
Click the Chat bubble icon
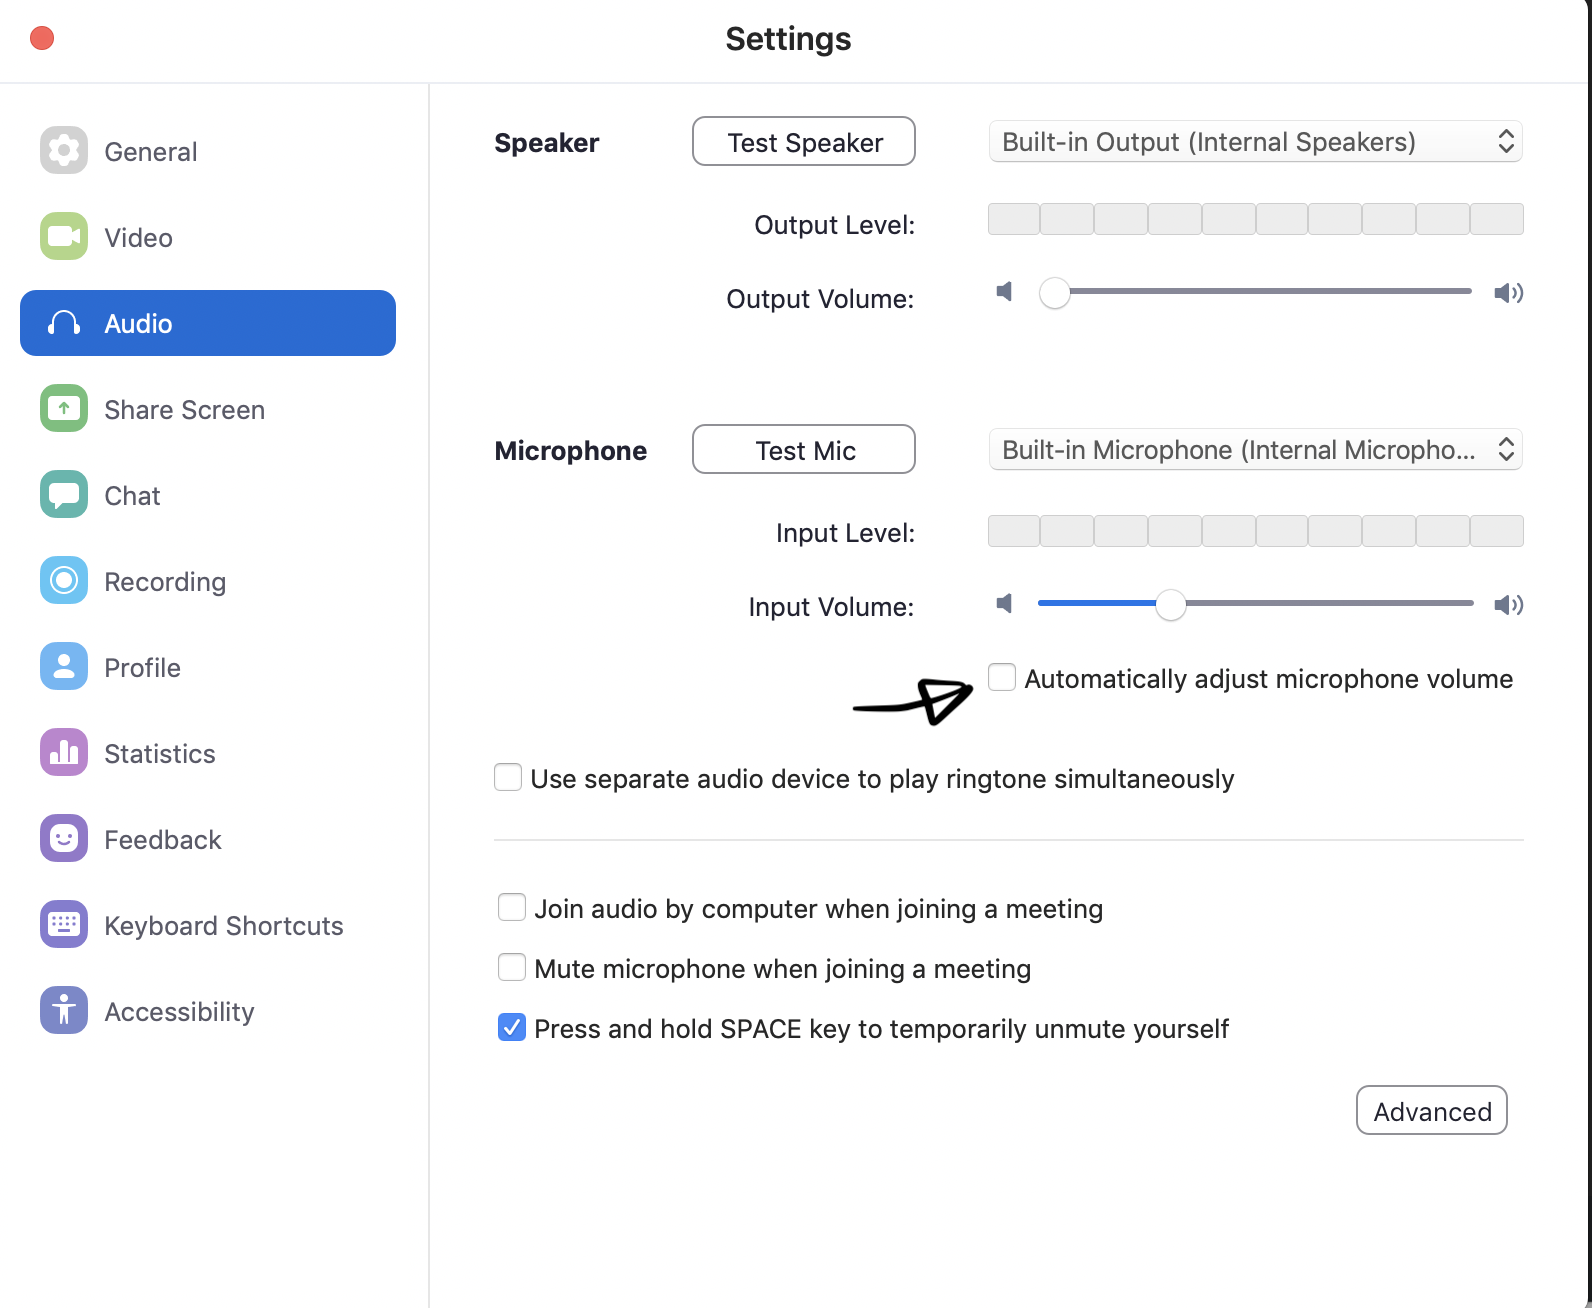(64, 495)
